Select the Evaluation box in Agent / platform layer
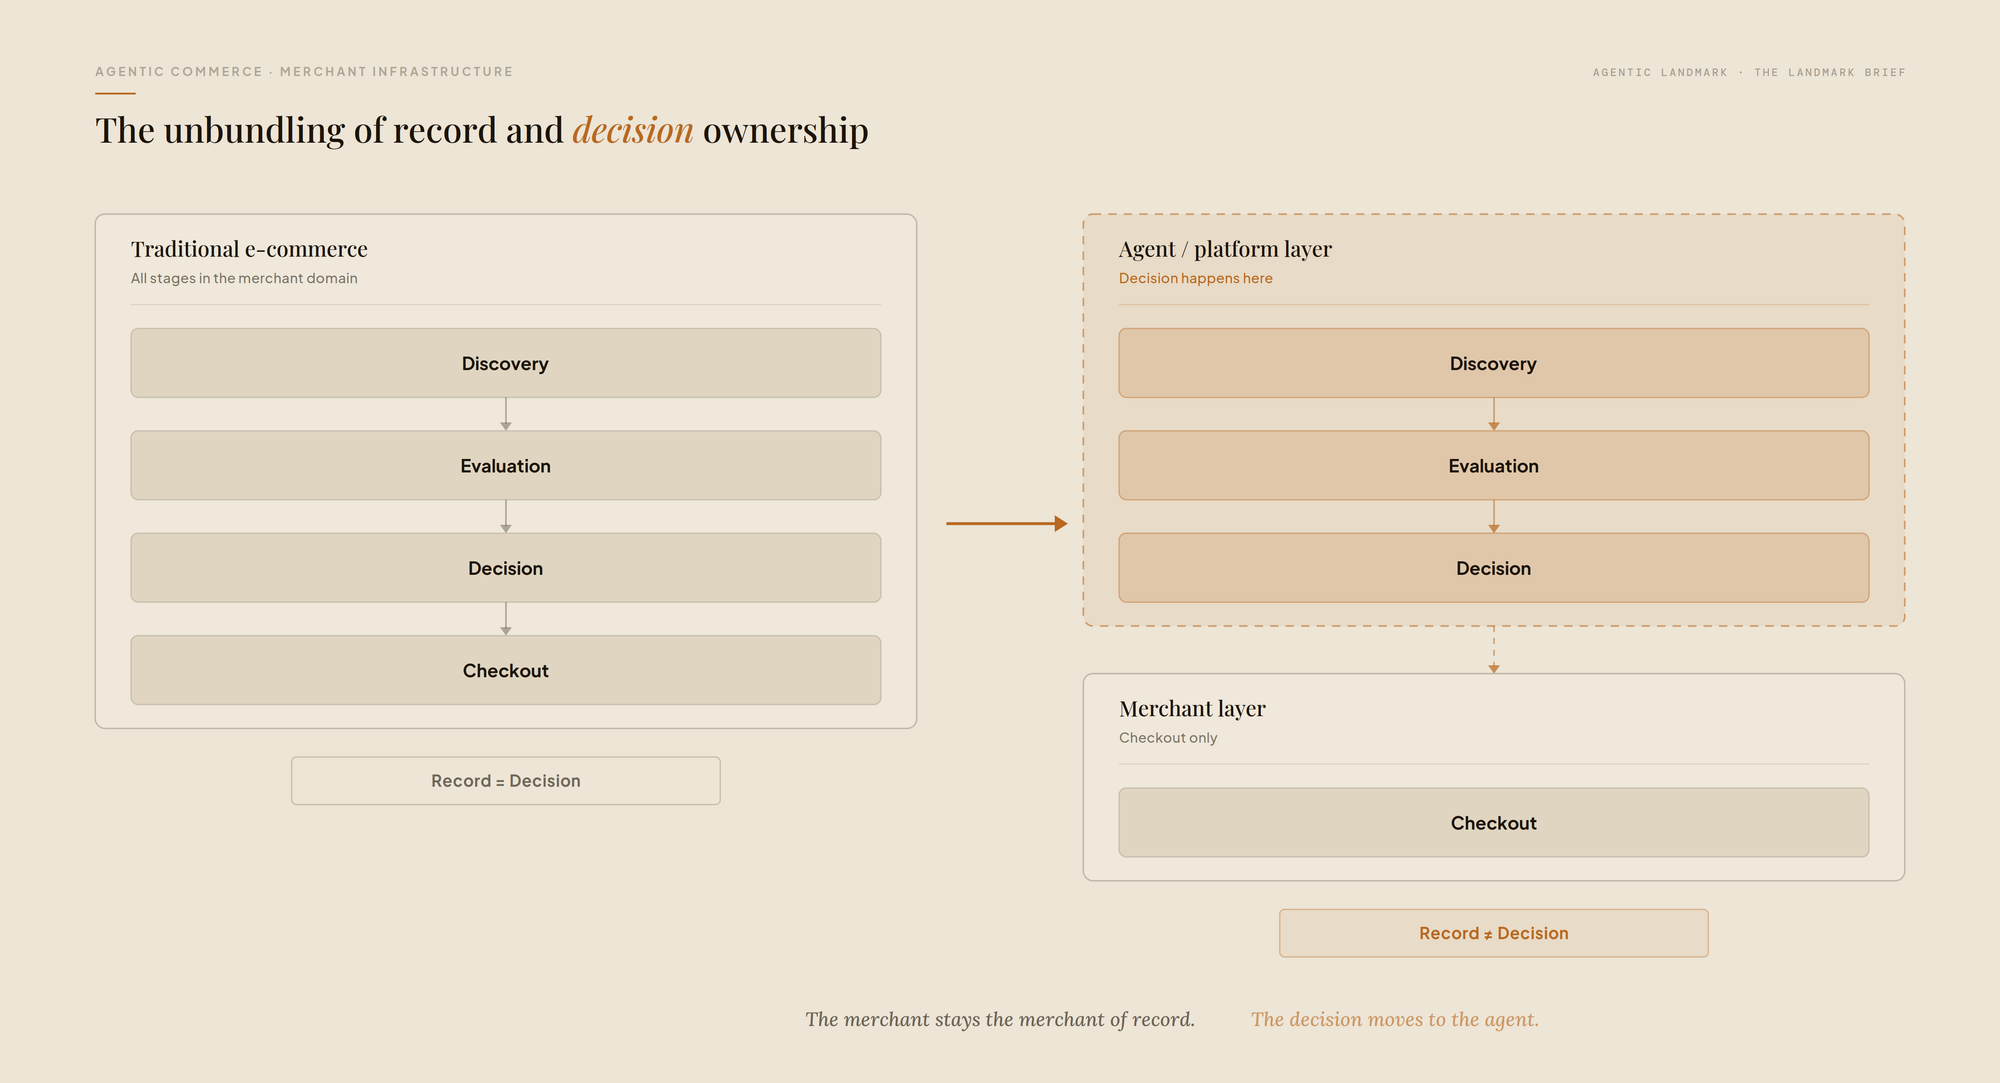Viewport: 2000px width, 1083px height. coord(1493,465)
